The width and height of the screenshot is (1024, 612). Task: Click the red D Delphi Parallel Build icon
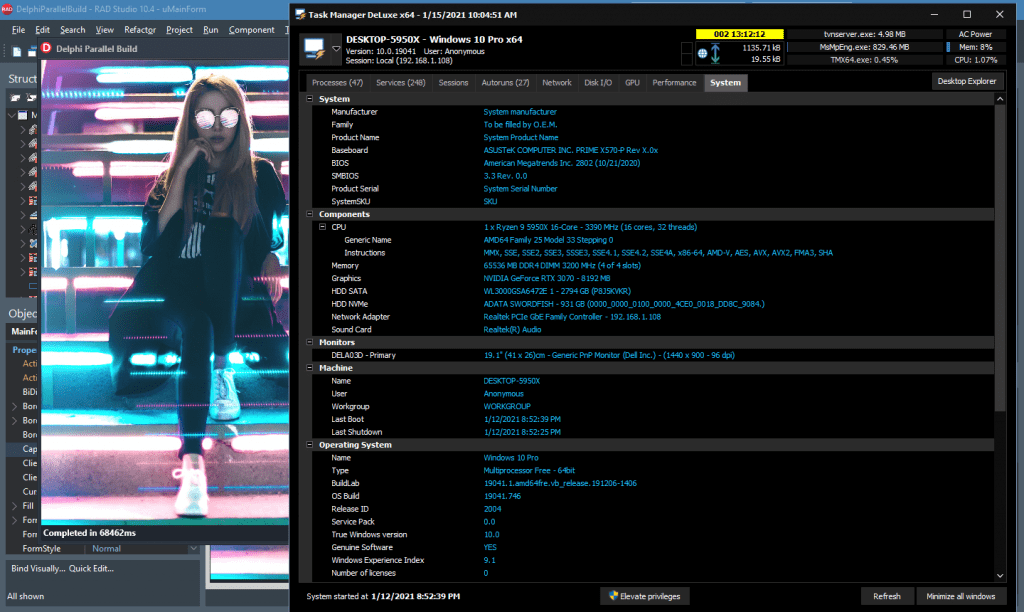coord(46,48)
